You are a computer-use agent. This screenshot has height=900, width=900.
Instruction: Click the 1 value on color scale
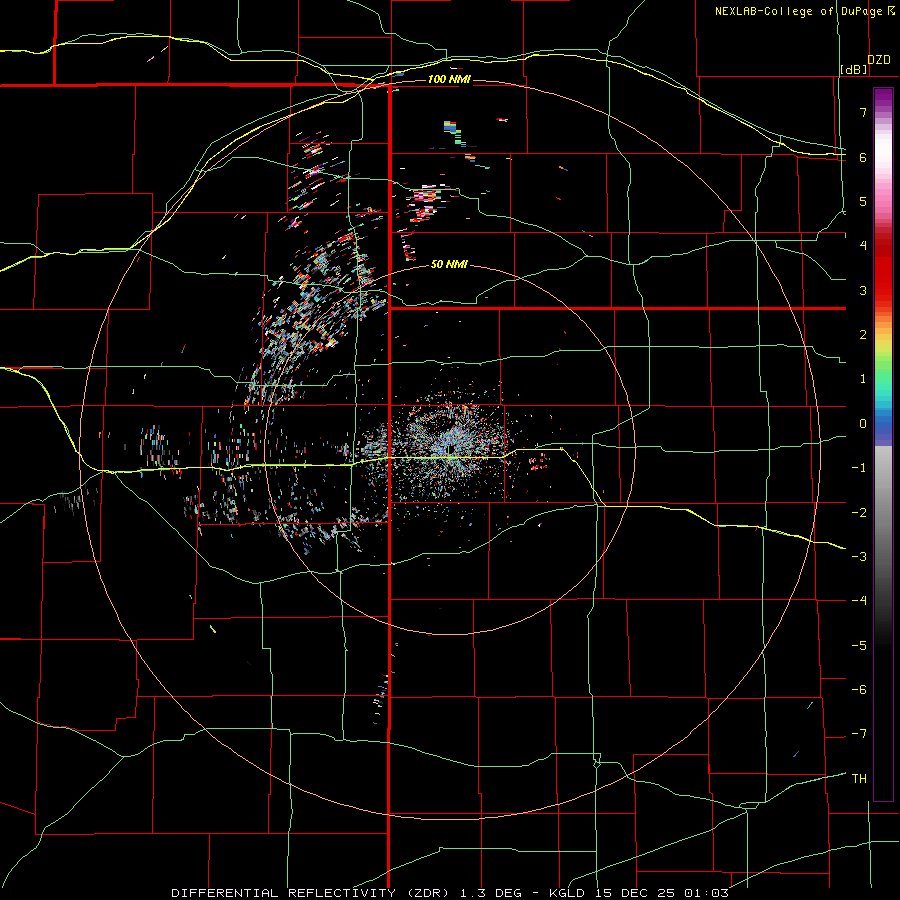863,379
